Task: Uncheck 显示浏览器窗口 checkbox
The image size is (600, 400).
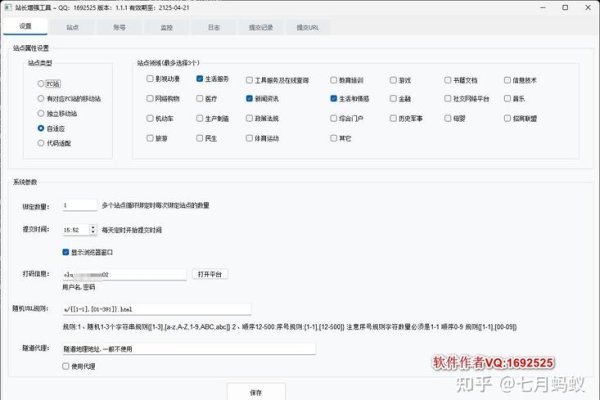Action: click(x=65, y=252)
